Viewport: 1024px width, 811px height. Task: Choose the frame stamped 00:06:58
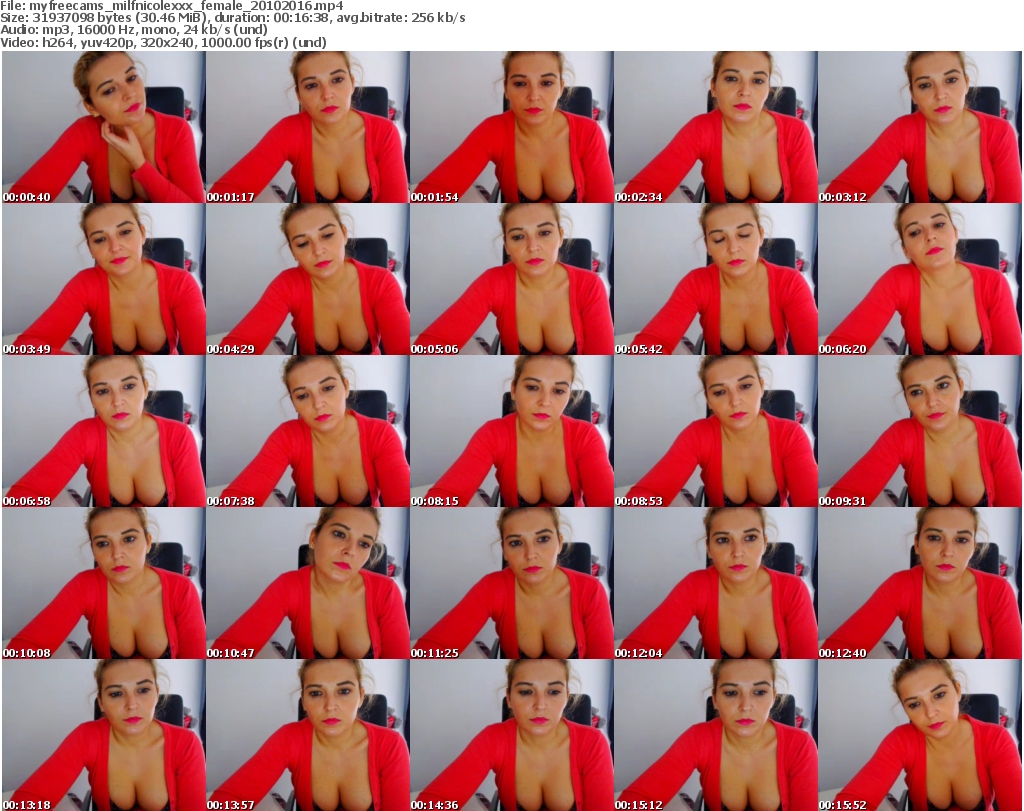coord(103,431)
